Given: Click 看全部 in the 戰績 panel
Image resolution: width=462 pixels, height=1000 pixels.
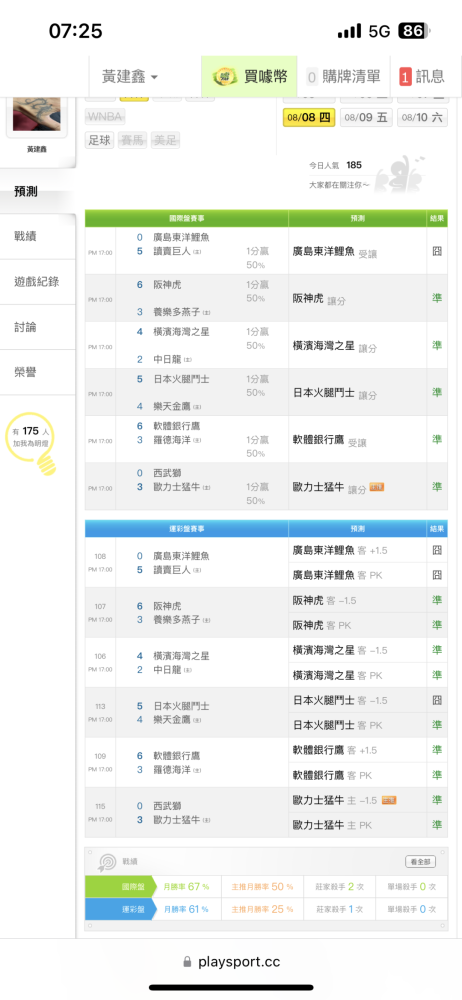Looking at the screenshot, I should pos(421,862).
